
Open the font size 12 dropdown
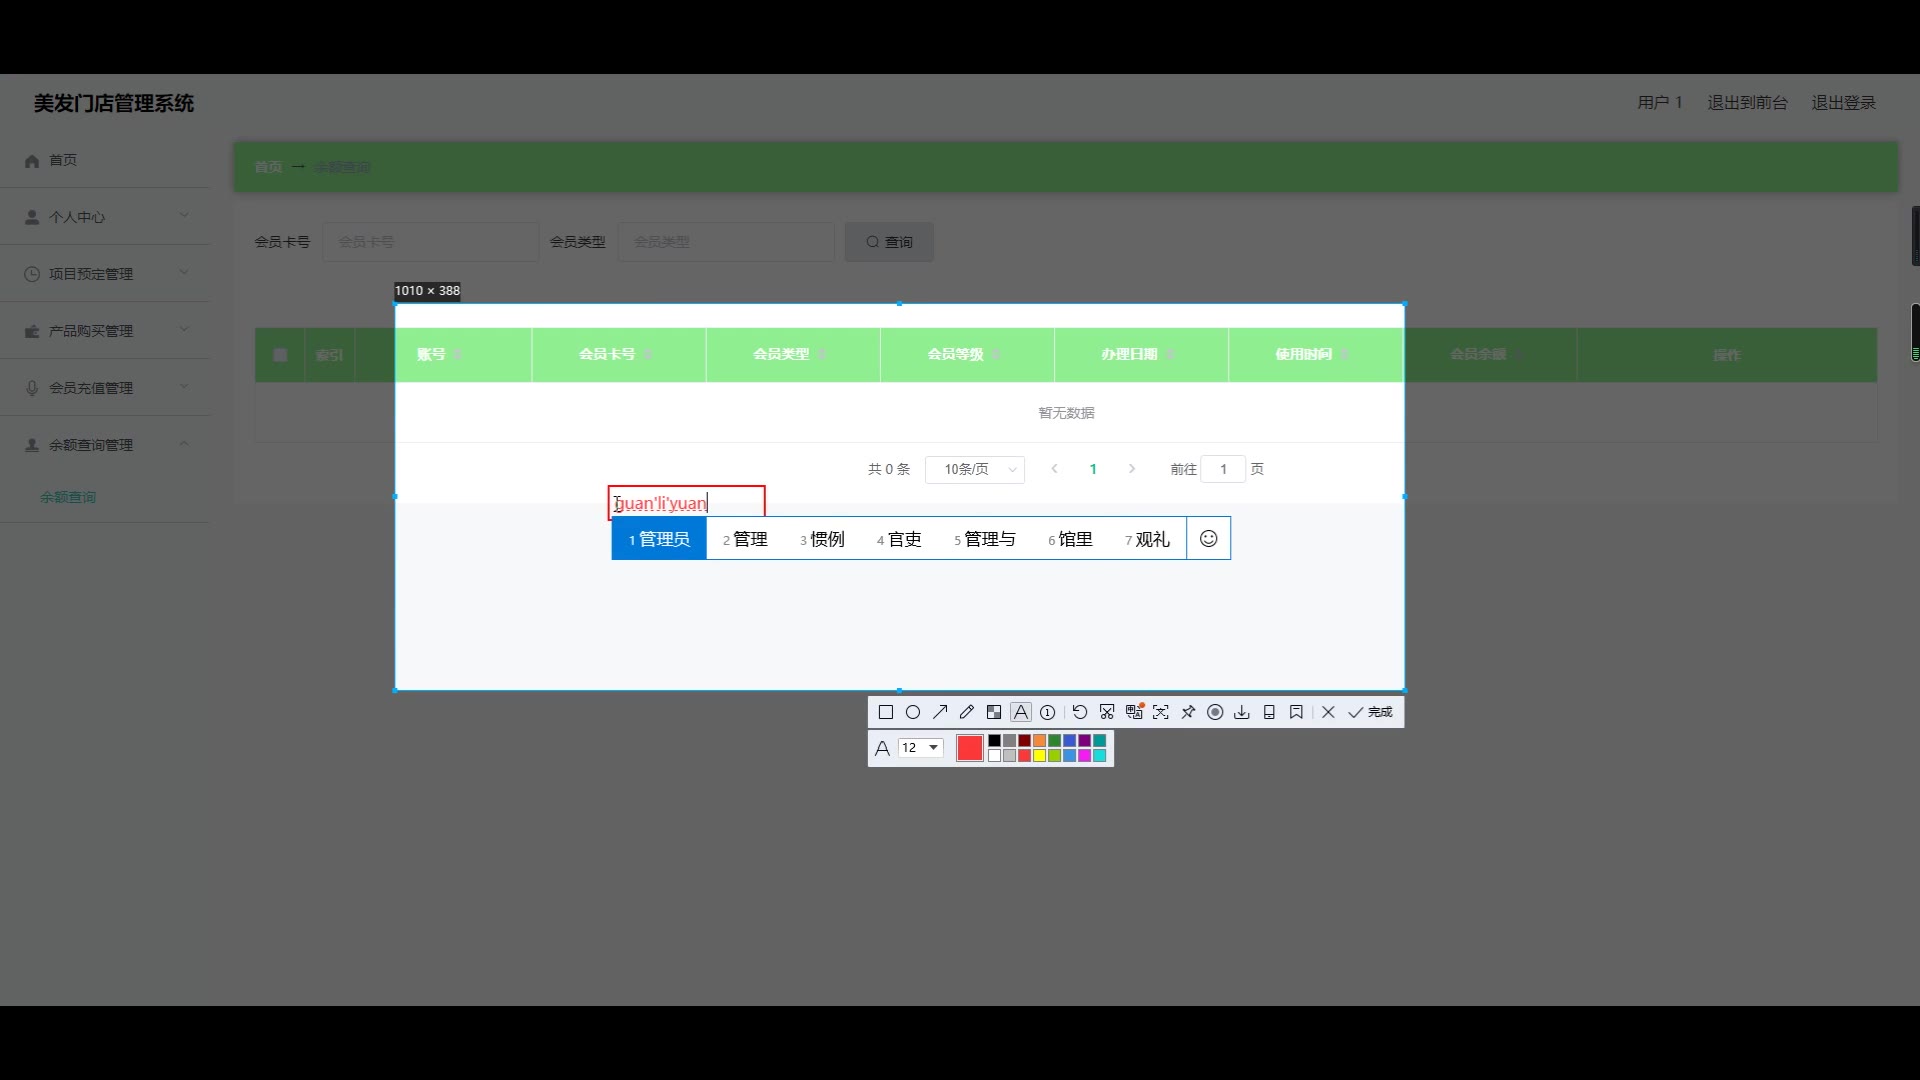pyautogui.click(x=921, y=748)
